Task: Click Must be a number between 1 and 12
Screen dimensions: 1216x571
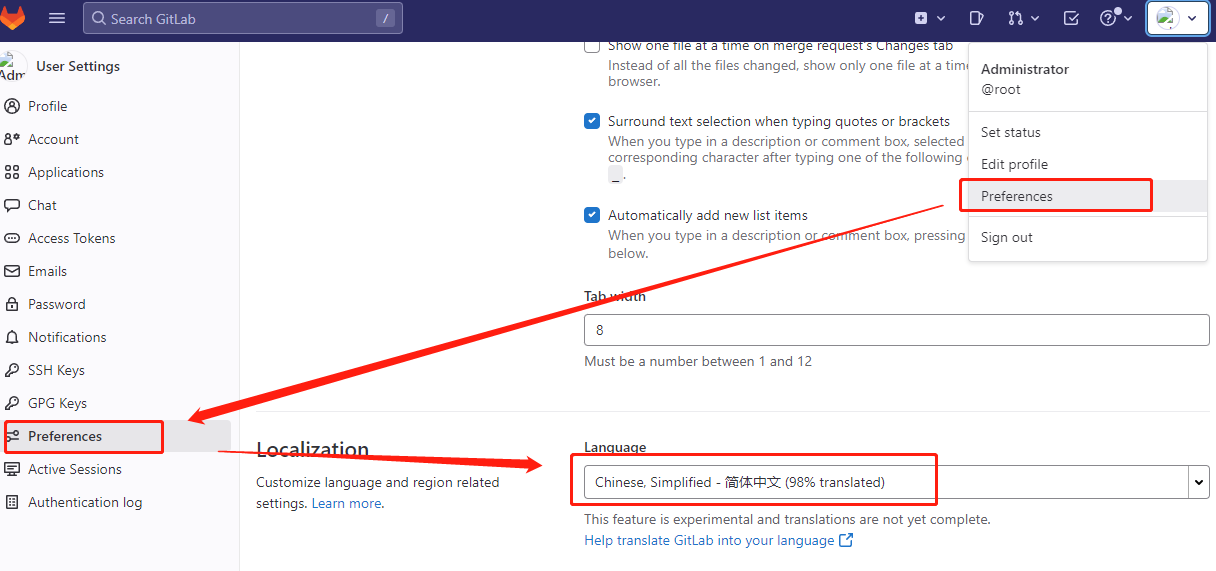Action: 698,361
